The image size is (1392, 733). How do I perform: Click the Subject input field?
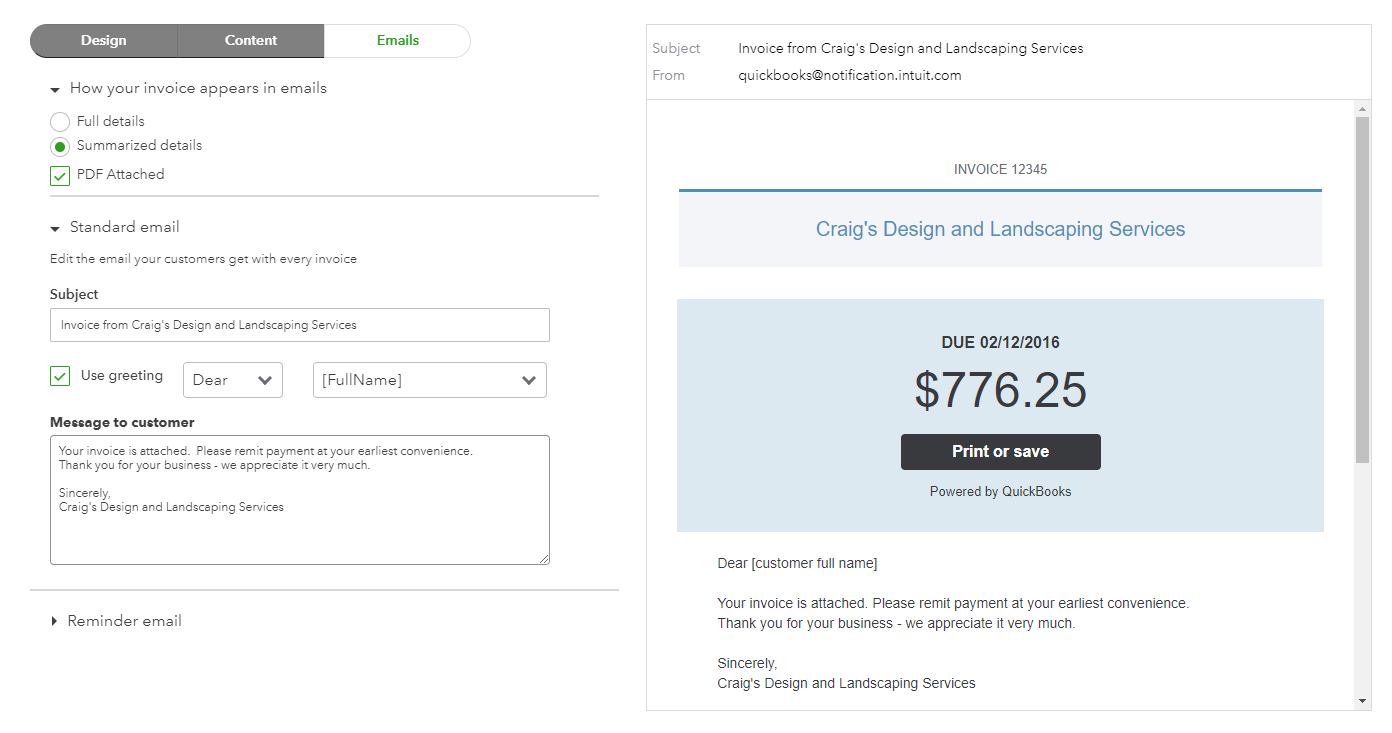300,325
